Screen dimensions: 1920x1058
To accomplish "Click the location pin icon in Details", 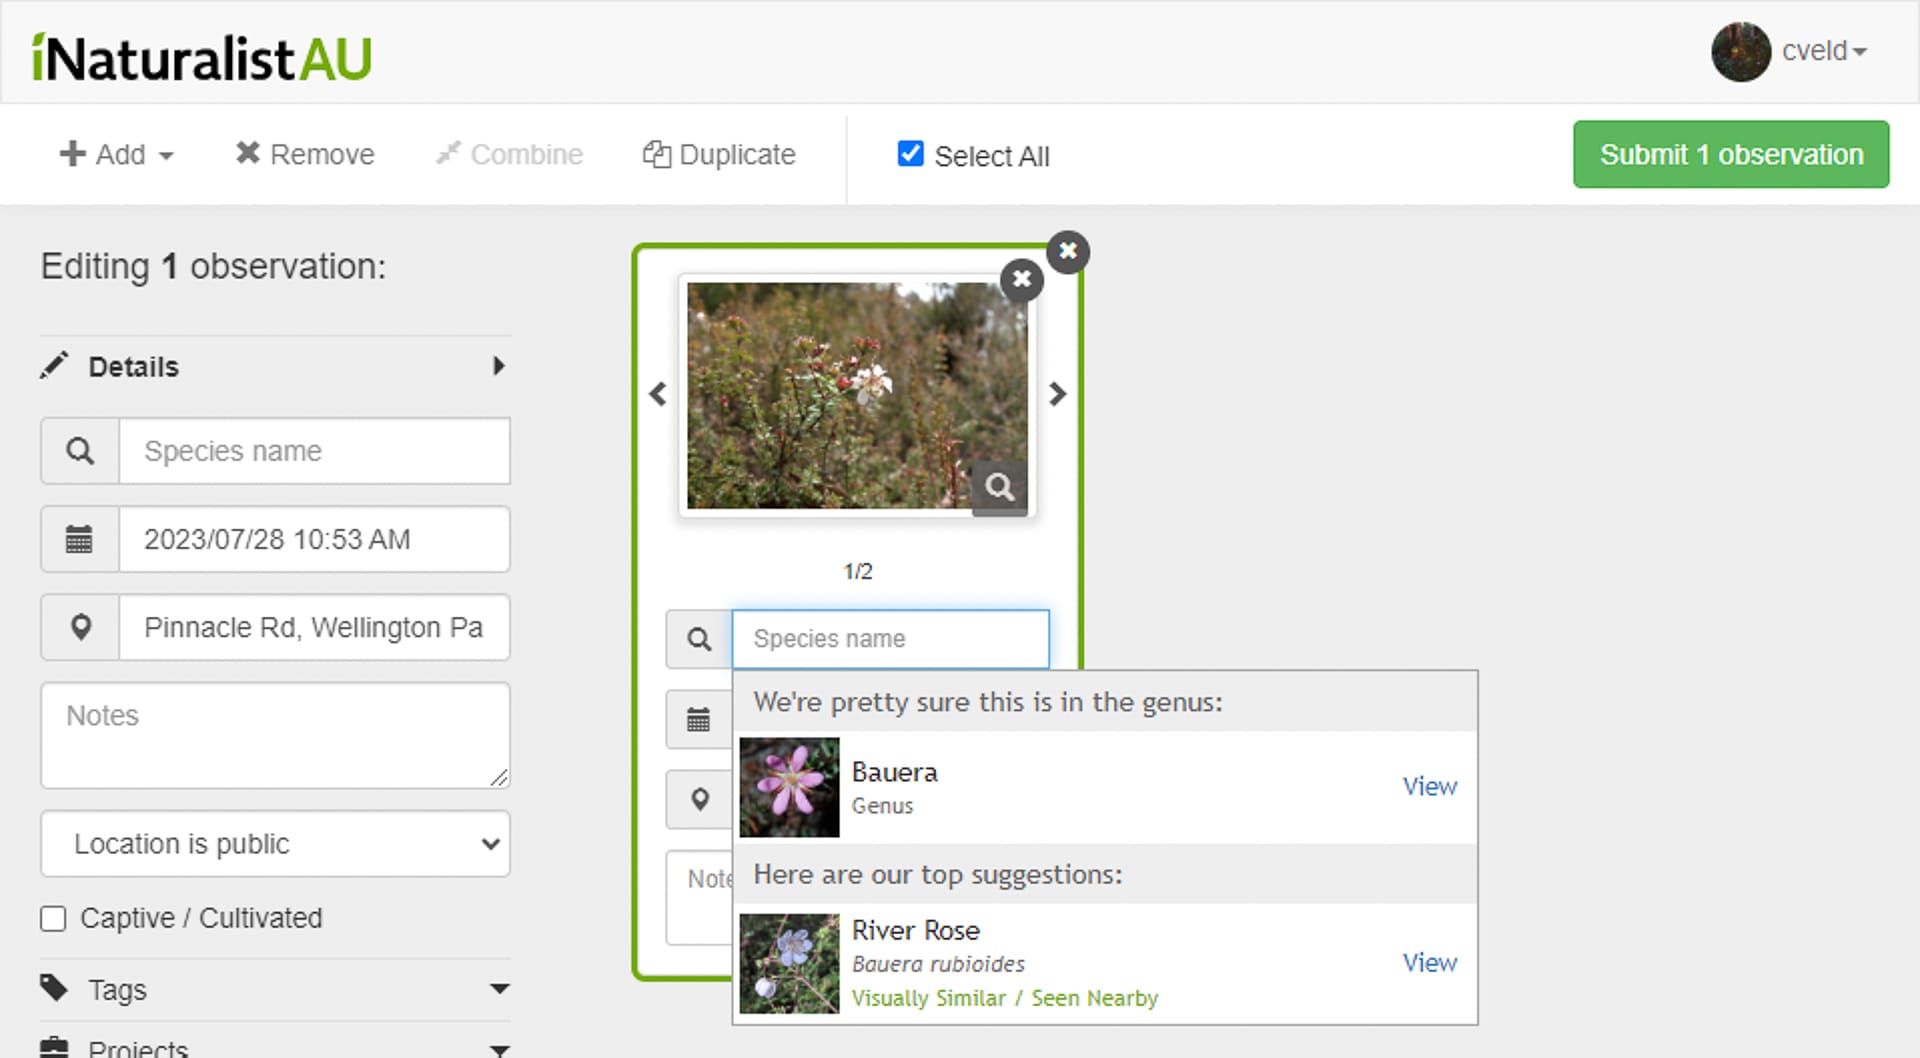I will (80, 627).
